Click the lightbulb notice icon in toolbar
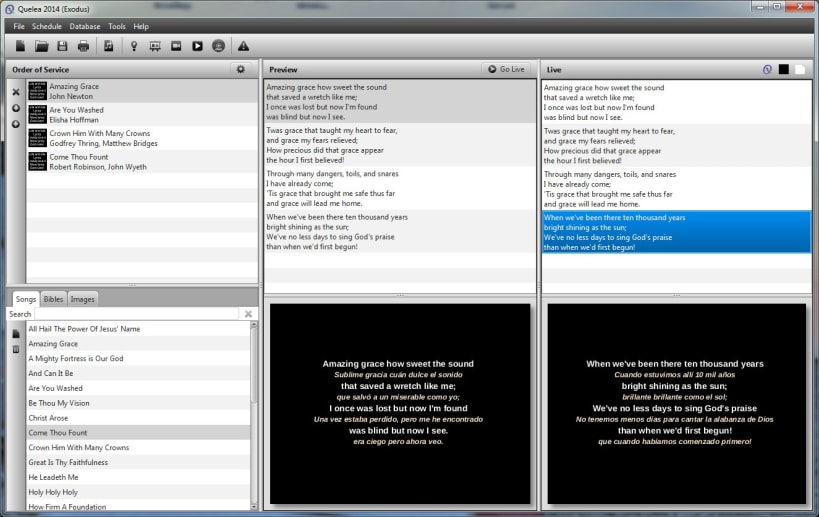This screenshot has height=517, width=819. tap(134, 46)
